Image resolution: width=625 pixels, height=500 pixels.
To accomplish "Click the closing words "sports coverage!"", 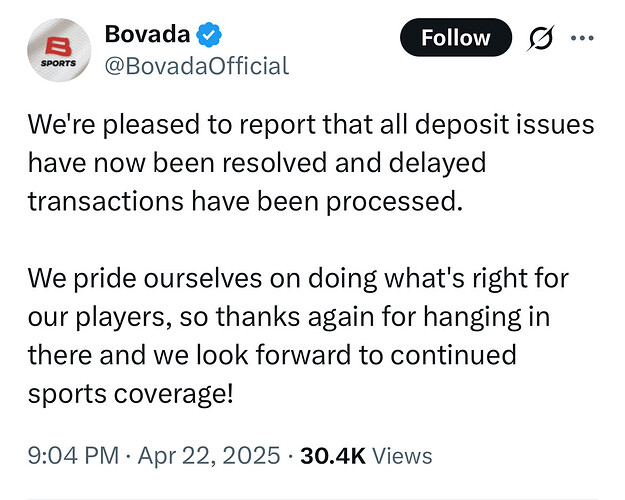I will pyautogui.click(x=131, y=392).
